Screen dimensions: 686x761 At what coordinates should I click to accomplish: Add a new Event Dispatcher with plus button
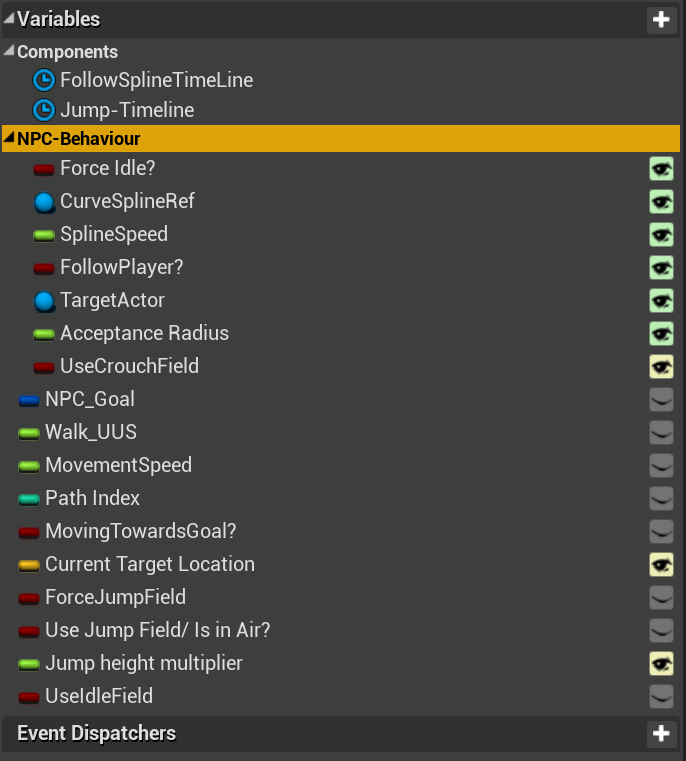point(661,733)
